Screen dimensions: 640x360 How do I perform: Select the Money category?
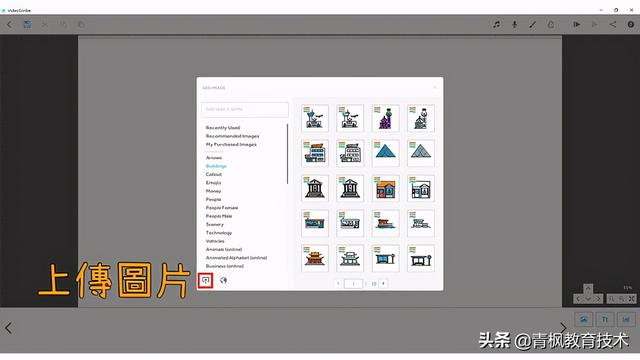pos(213,191)
